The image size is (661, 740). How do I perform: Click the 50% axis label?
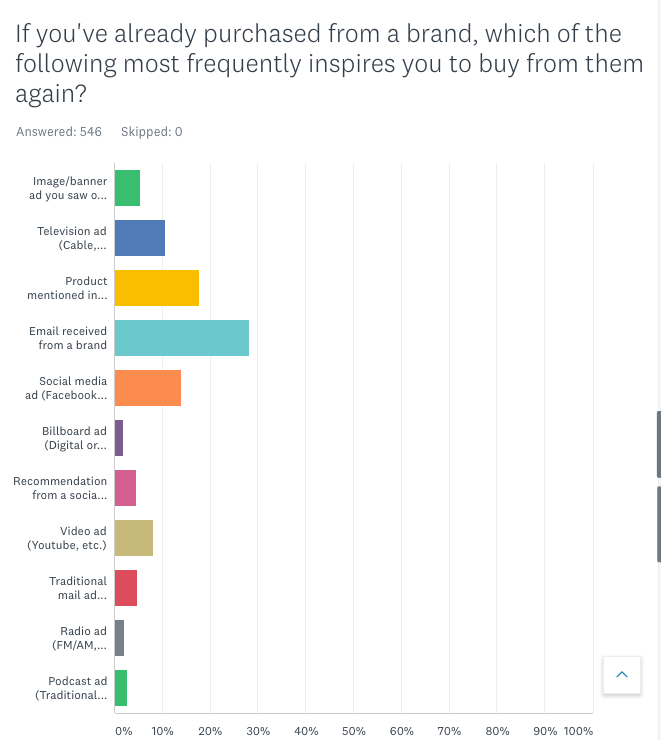354,731
